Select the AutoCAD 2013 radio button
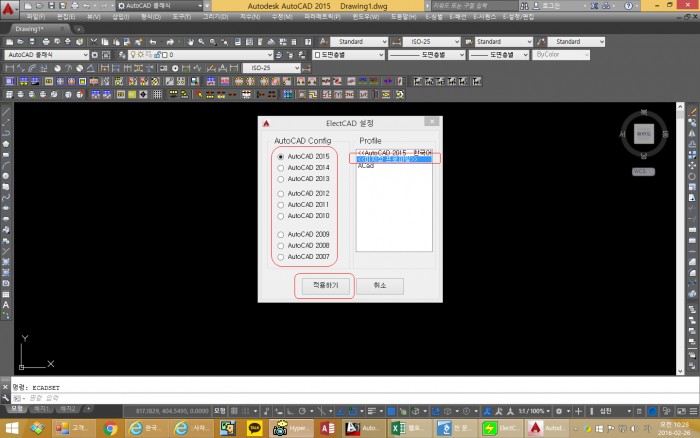Viewport: 700px width, 438px height. pos(281,179)
